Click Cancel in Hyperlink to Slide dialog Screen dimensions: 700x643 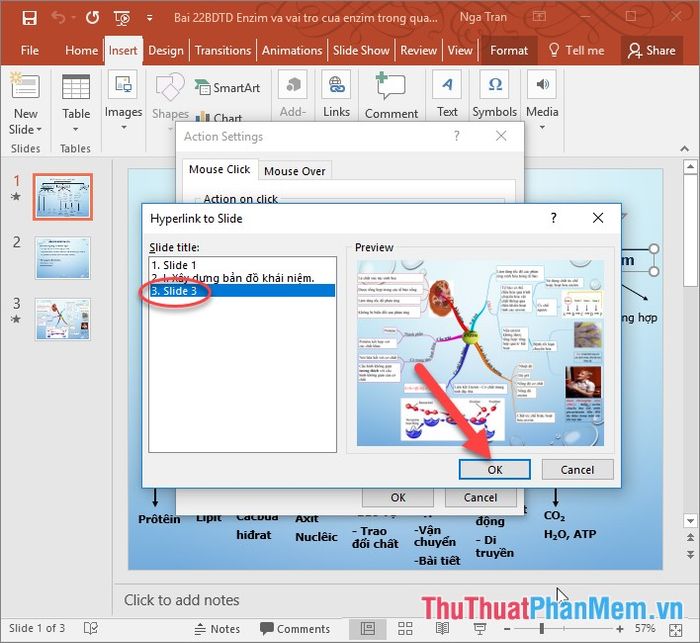577,470
